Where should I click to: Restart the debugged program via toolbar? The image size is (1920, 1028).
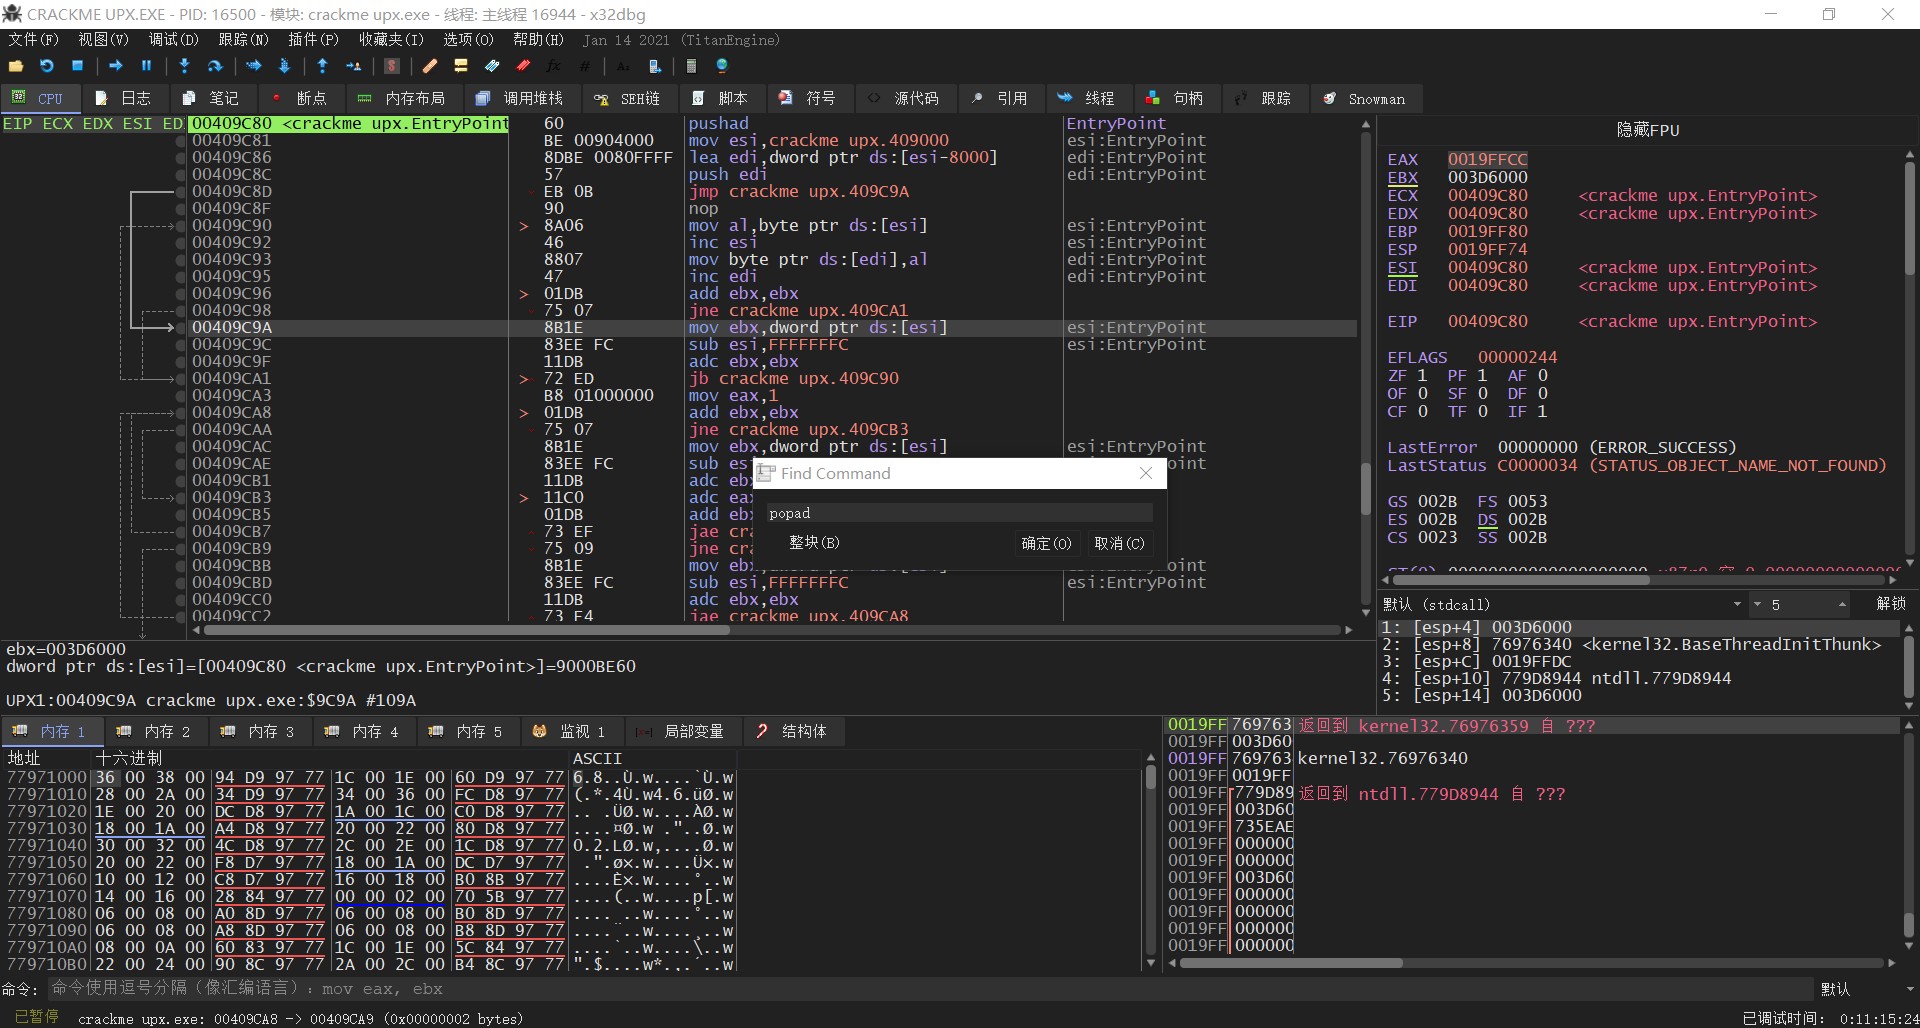[47, 66]
